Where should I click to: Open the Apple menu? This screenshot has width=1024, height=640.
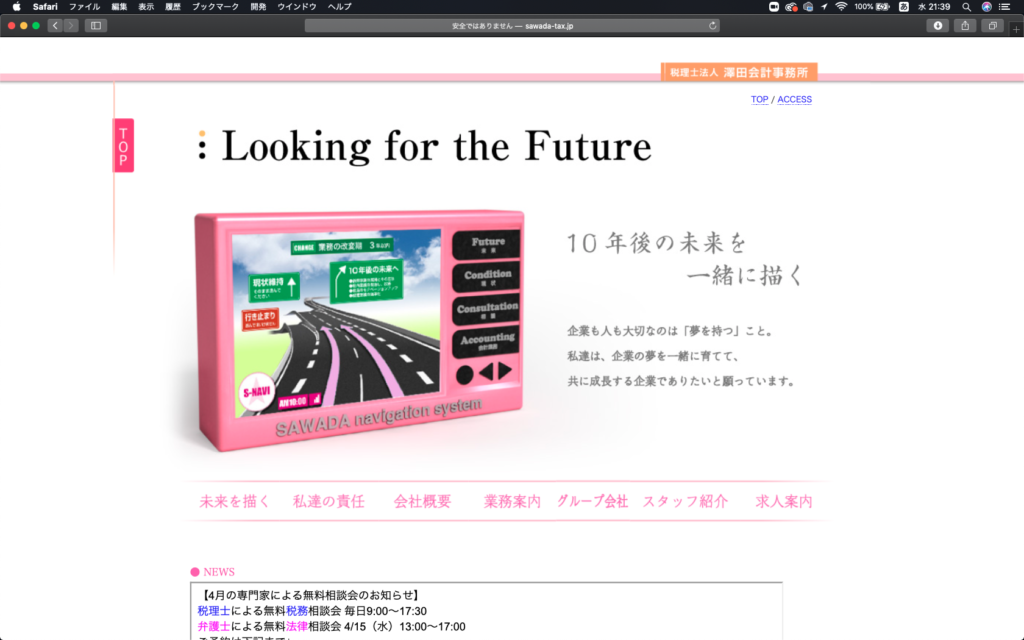[16, 7]
